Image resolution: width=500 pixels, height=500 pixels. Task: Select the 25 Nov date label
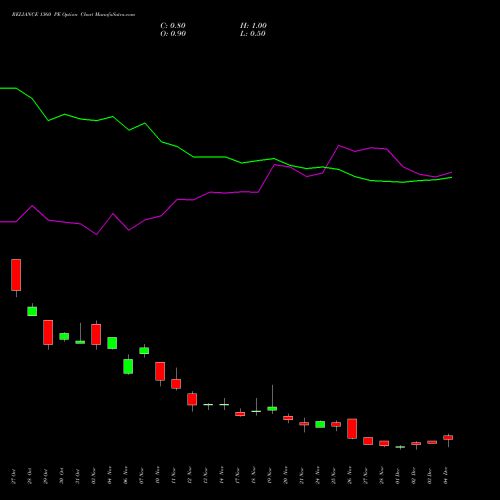[x=334, y=476]
